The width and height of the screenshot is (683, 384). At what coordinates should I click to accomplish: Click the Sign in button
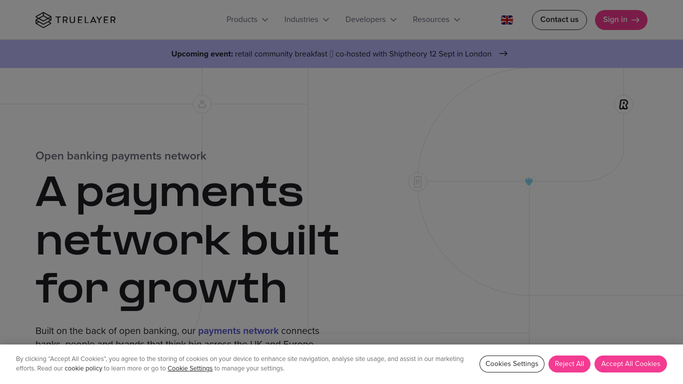coord(621,20)
